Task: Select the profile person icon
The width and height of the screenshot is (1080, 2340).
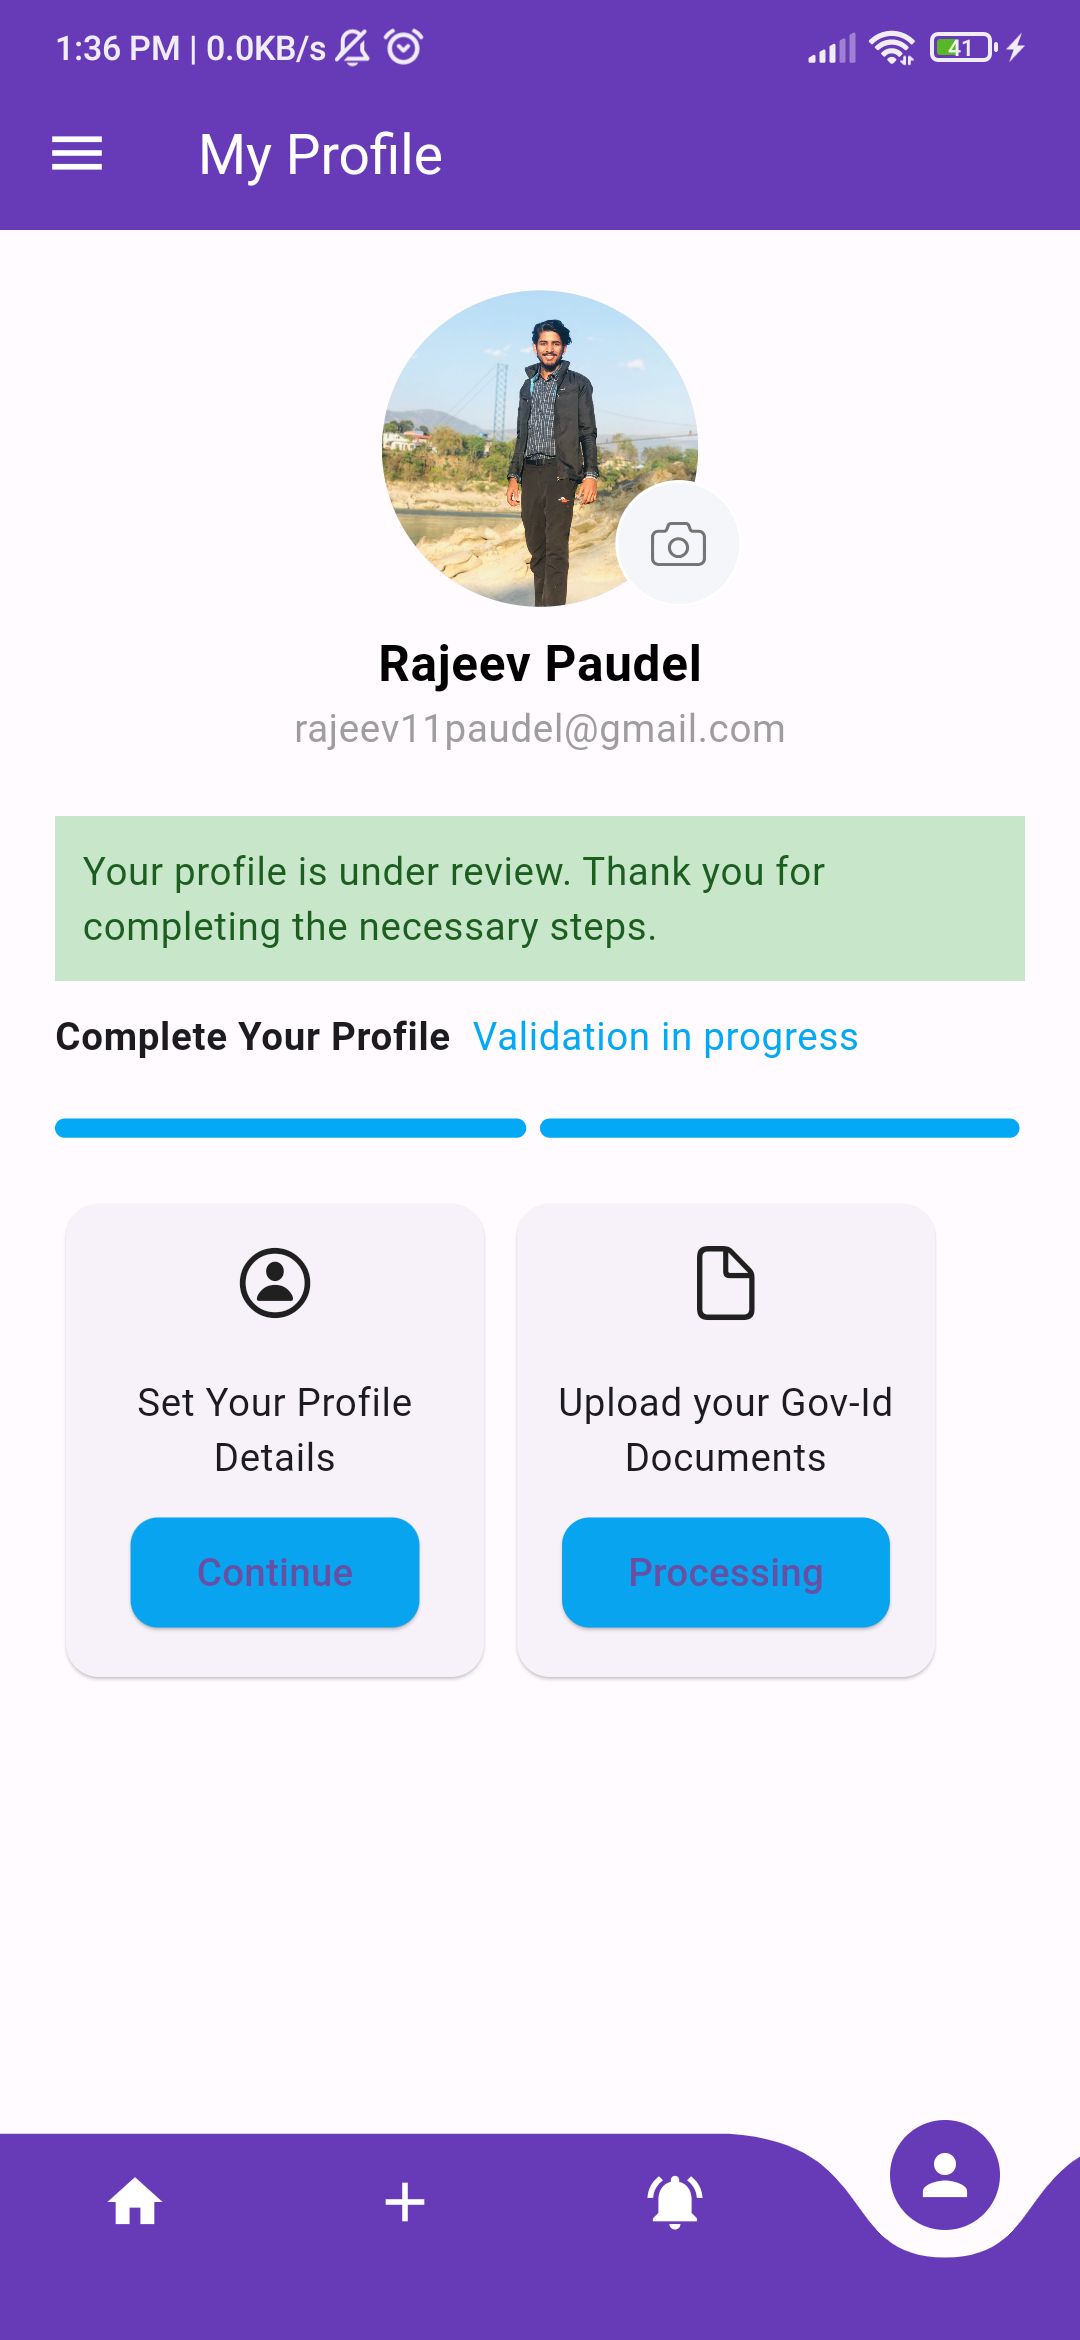Action: tap(945, 2175)
